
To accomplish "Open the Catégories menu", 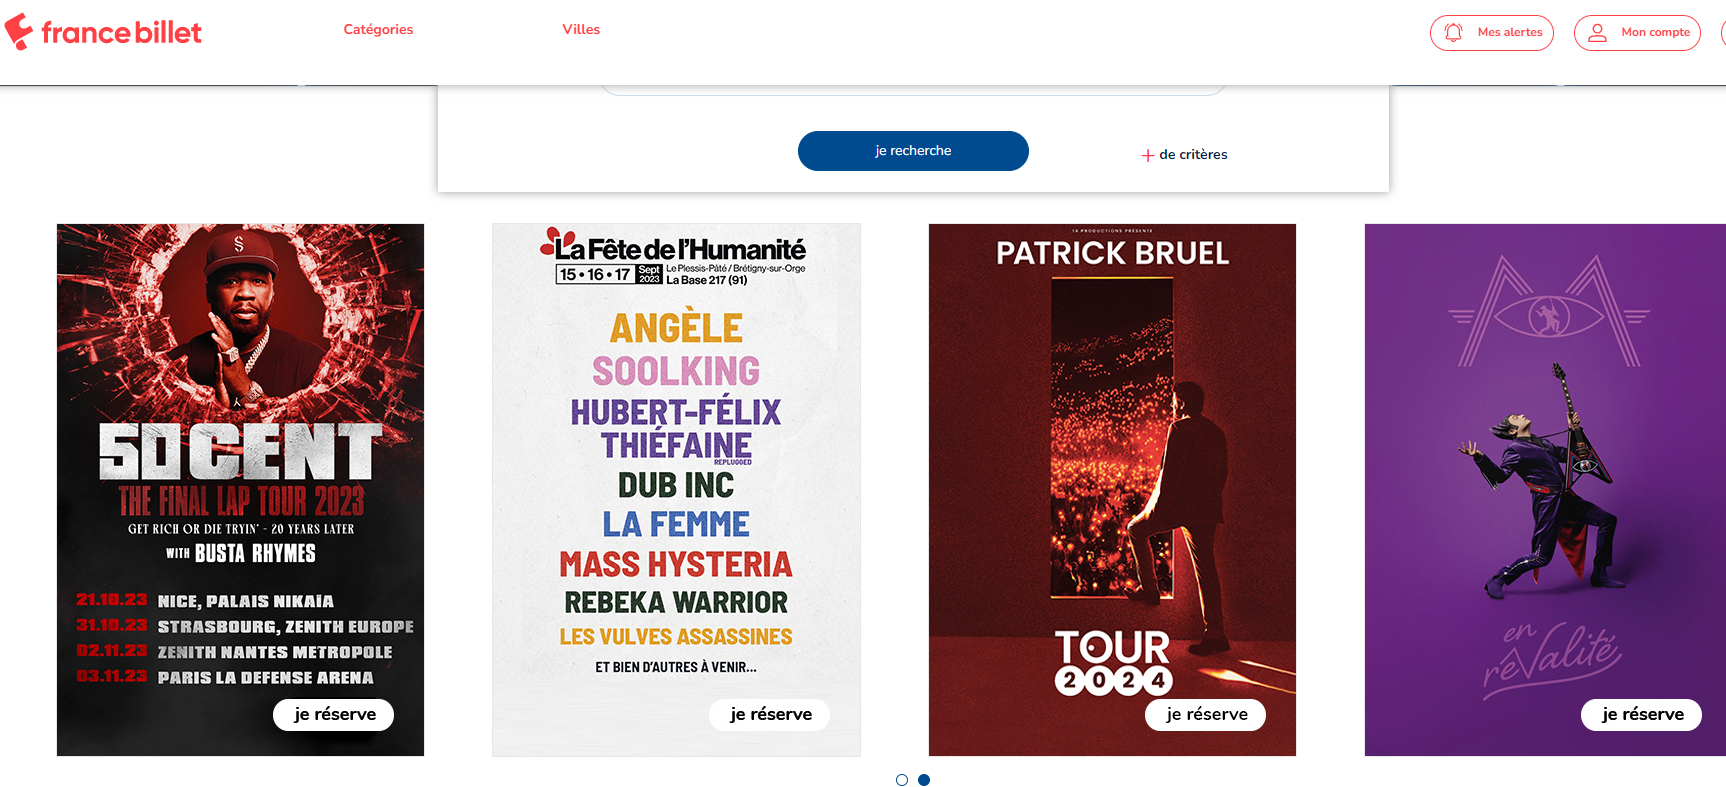I will tap(378, 29).
